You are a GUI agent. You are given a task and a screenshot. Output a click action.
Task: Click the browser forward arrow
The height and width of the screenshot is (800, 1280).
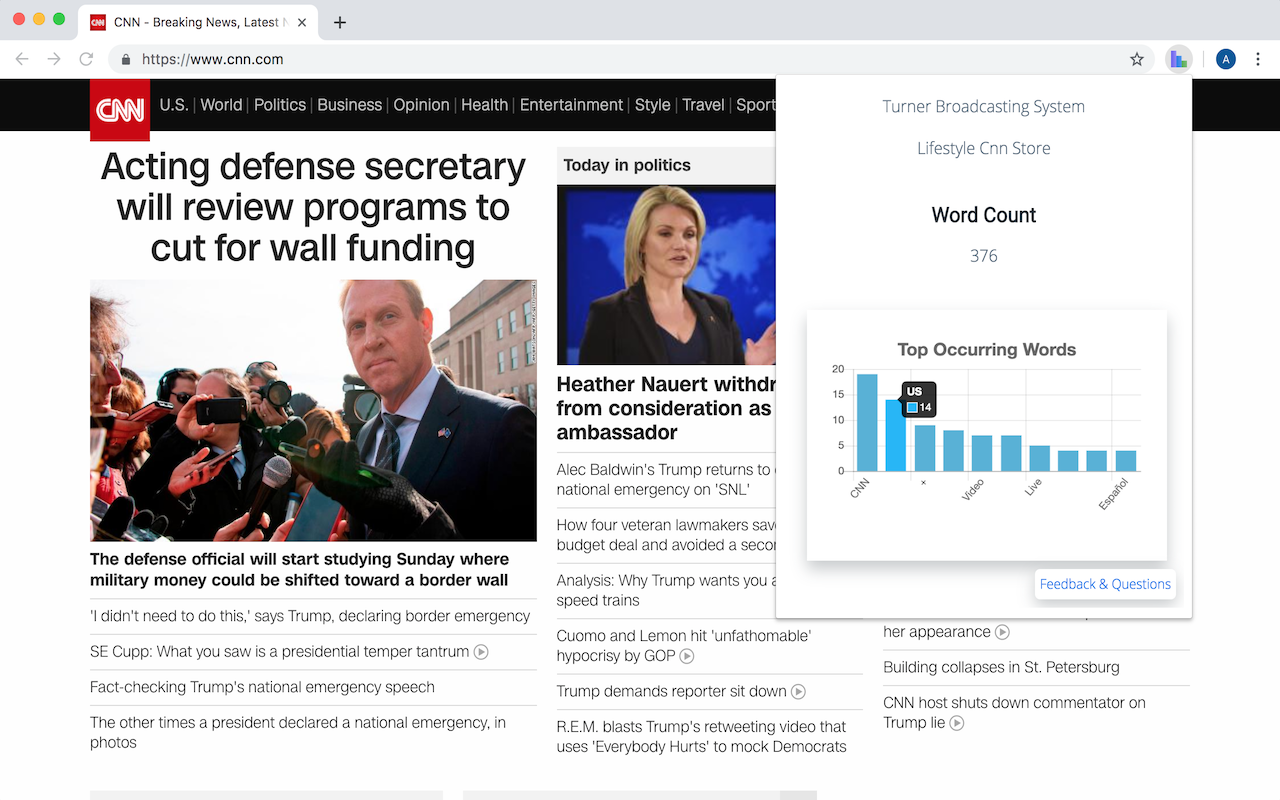pyautogui.click(x=54, y=59)
